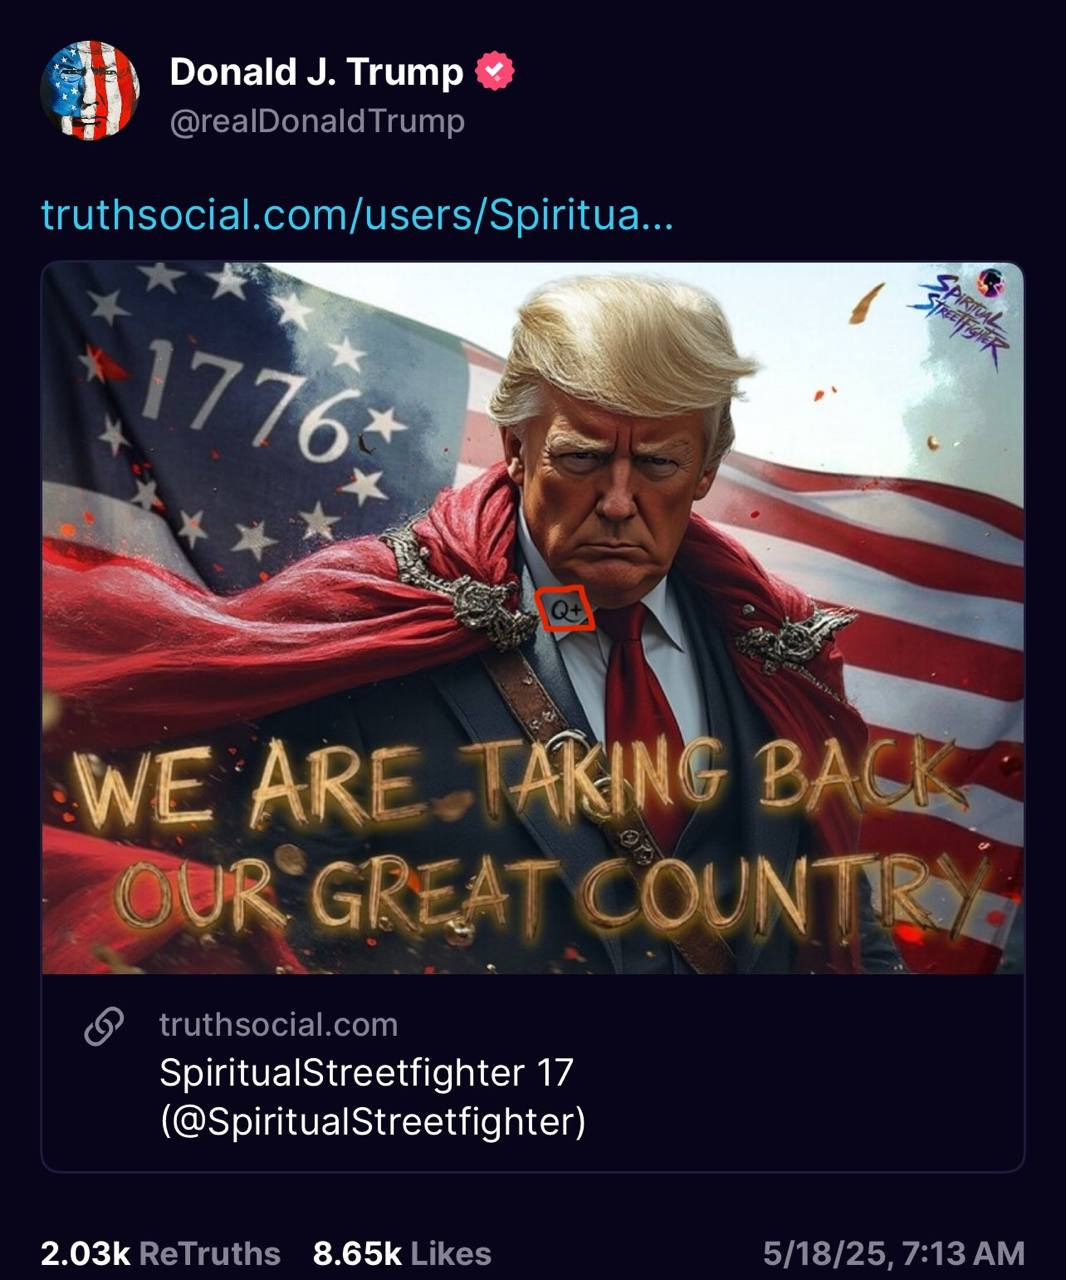Open the Donald J. Trump display name
Screen dimensions: 1066x1280
click(x=316, y=71)
